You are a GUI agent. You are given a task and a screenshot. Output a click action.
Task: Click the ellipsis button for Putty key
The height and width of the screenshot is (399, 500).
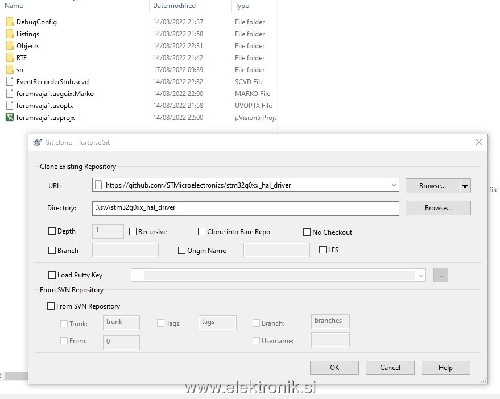point(440,275)
